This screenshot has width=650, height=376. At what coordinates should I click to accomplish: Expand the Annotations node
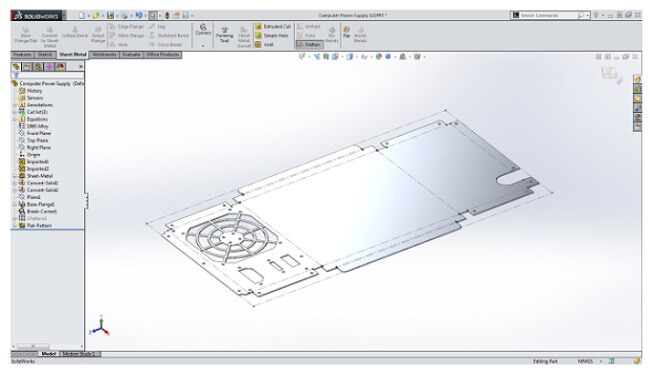(15, 105)
